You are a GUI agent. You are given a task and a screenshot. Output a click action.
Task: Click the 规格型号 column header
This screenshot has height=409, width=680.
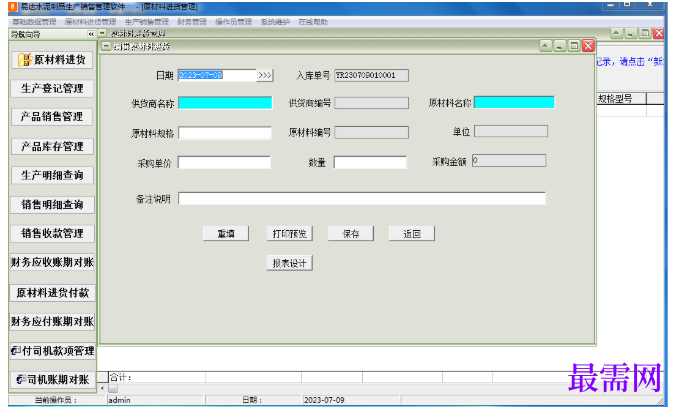point(621,98)
